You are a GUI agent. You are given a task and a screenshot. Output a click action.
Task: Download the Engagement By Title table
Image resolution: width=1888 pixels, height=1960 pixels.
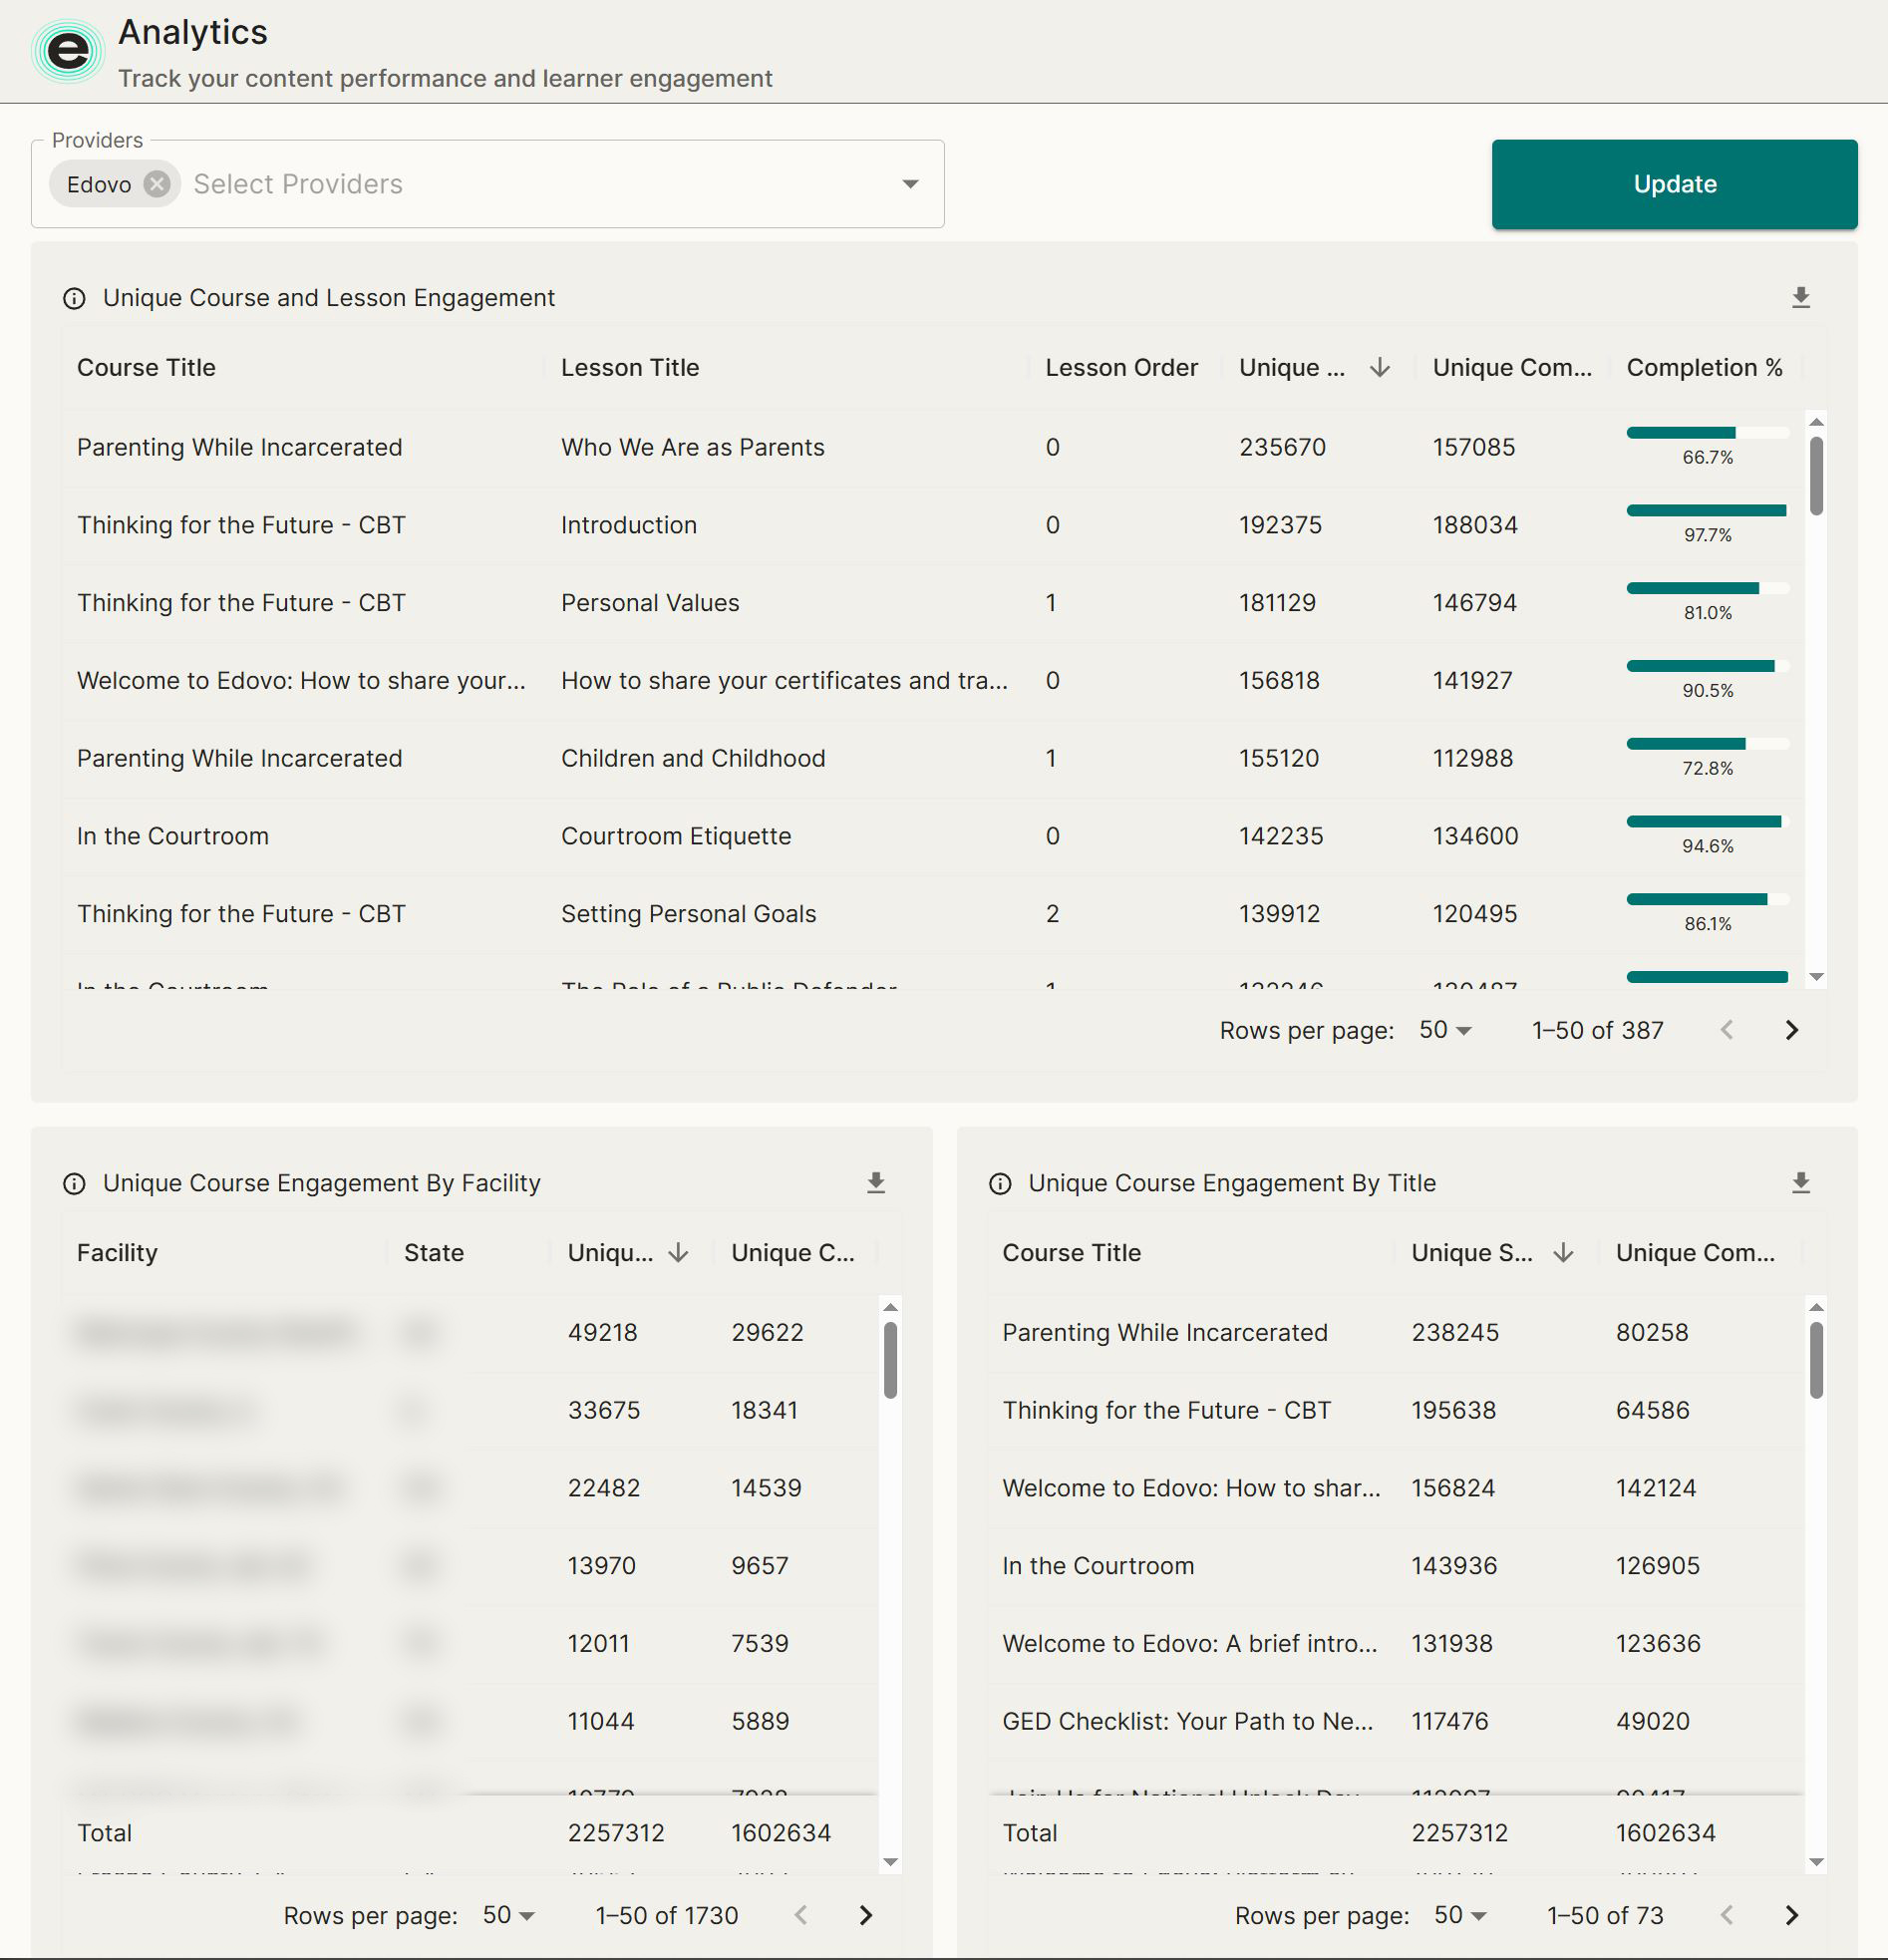click(x=1800, y=1183)
